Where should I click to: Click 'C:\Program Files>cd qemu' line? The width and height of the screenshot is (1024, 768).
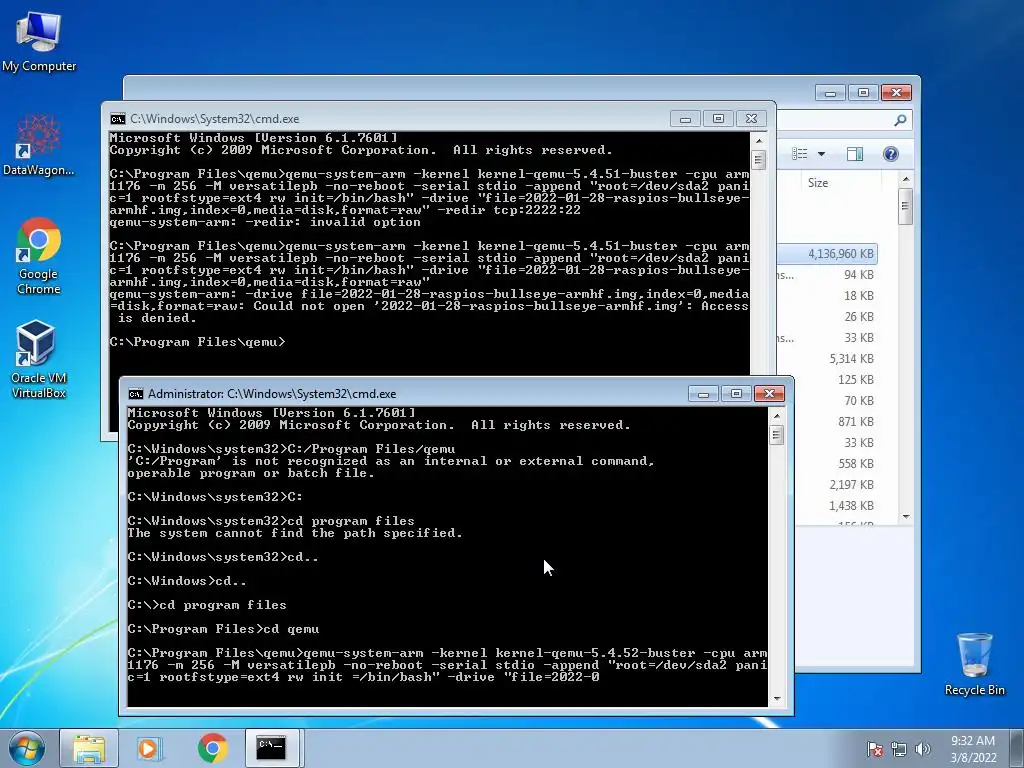pyautogui.click(x=223, y=629)
